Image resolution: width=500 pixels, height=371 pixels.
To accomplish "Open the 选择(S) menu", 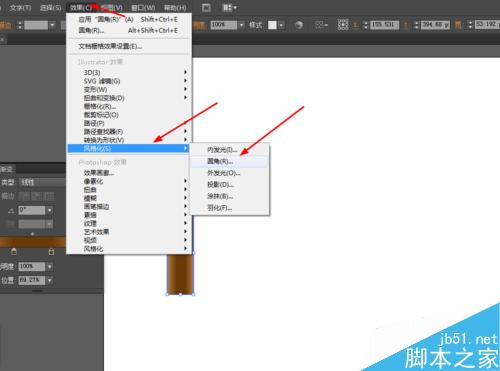I will [x=50, y=8].
